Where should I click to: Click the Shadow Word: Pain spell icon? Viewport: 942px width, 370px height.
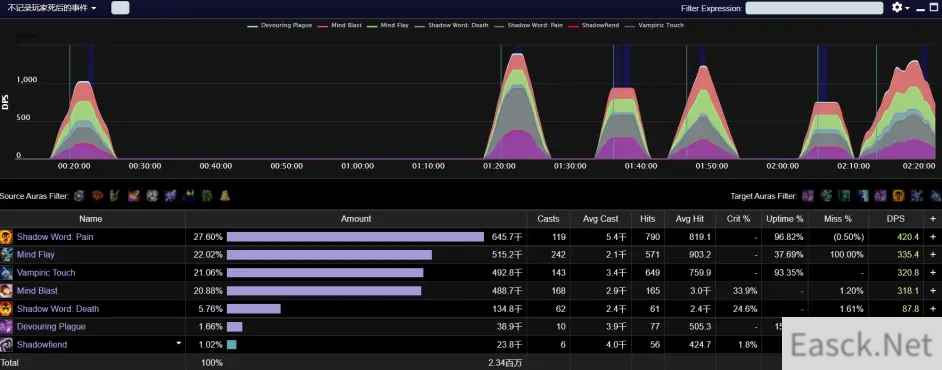pos(6,237)
